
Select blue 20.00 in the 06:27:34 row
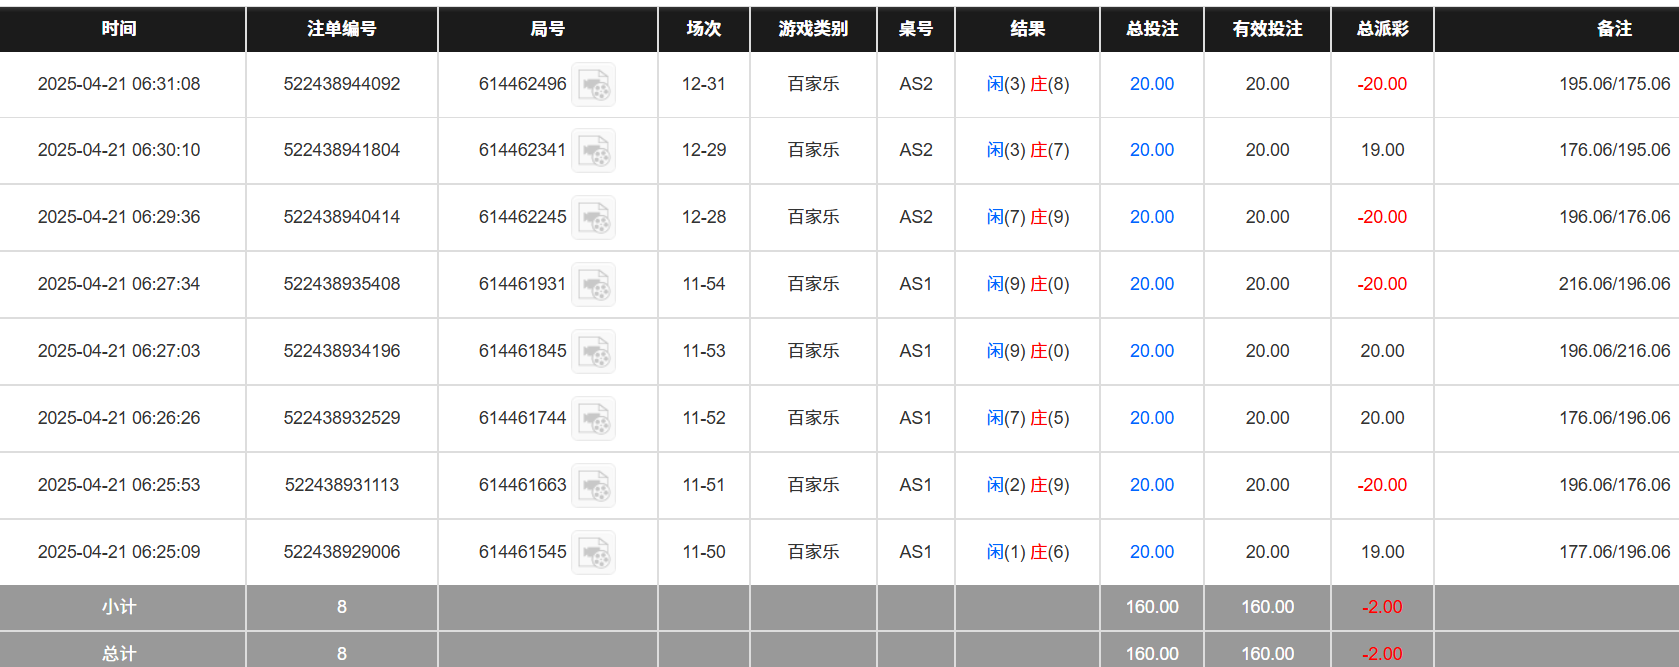coord(1151,284)
